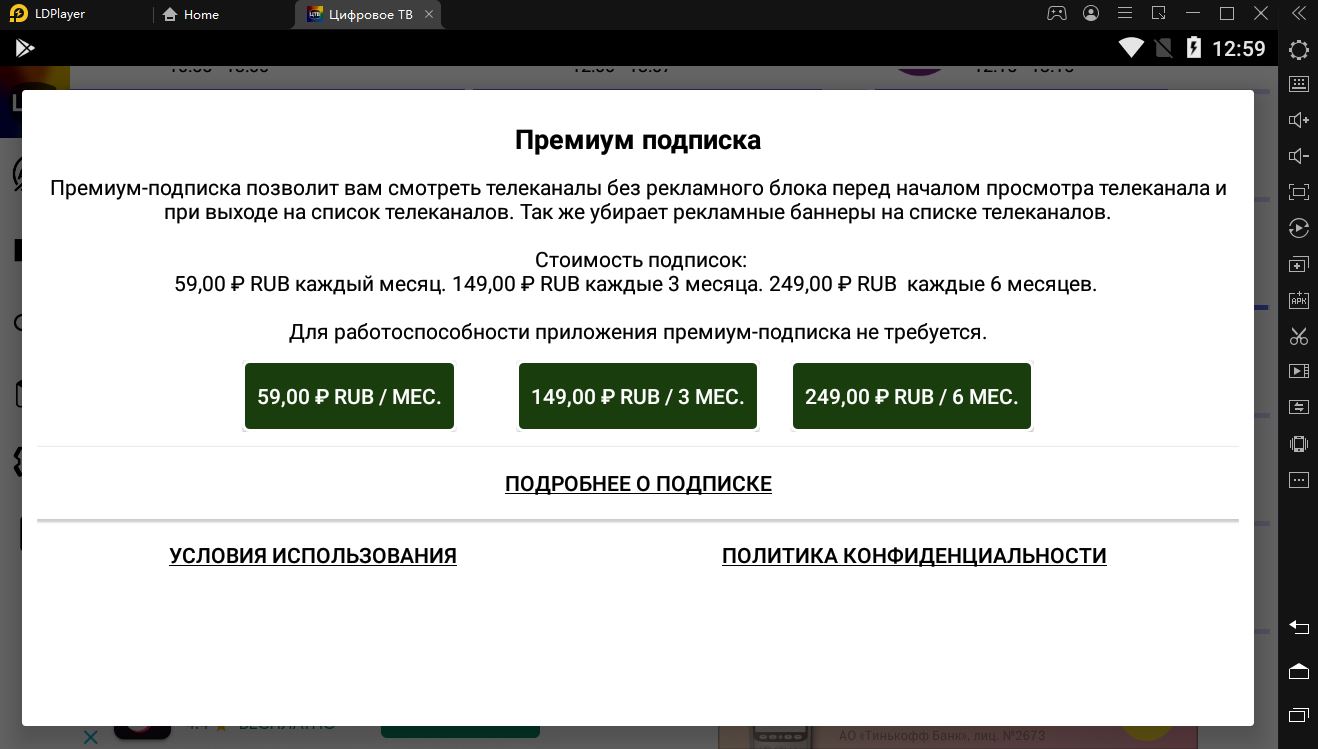
Task: Open the multi-instance add icon
Action: (x=1298, y=264)
